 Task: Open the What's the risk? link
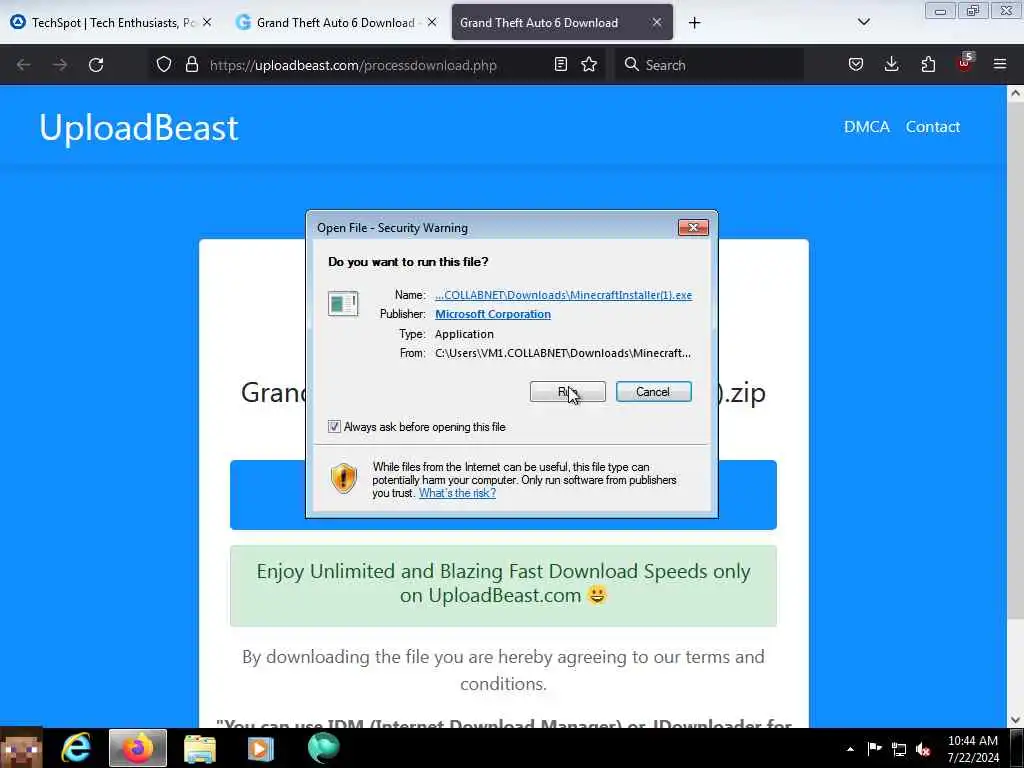pyautogui.click(x=457, y=493)
